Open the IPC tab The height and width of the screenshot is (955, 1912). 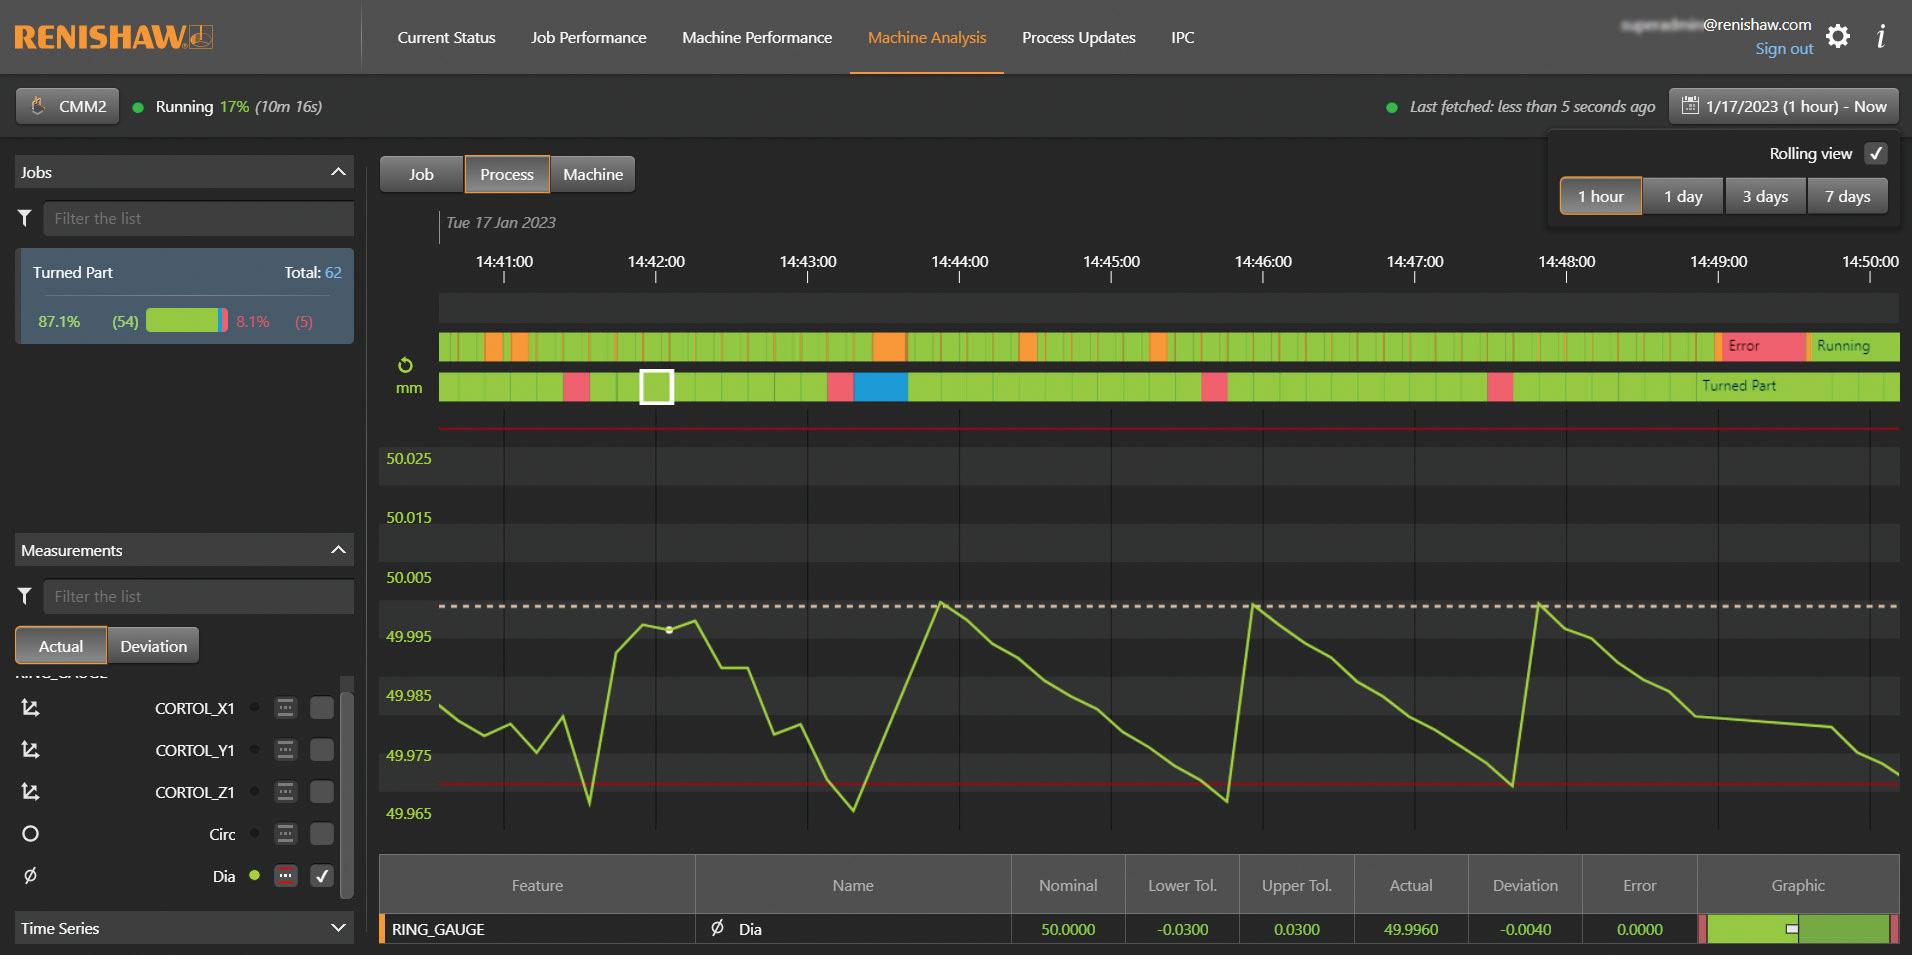[x=1183, y=37]
